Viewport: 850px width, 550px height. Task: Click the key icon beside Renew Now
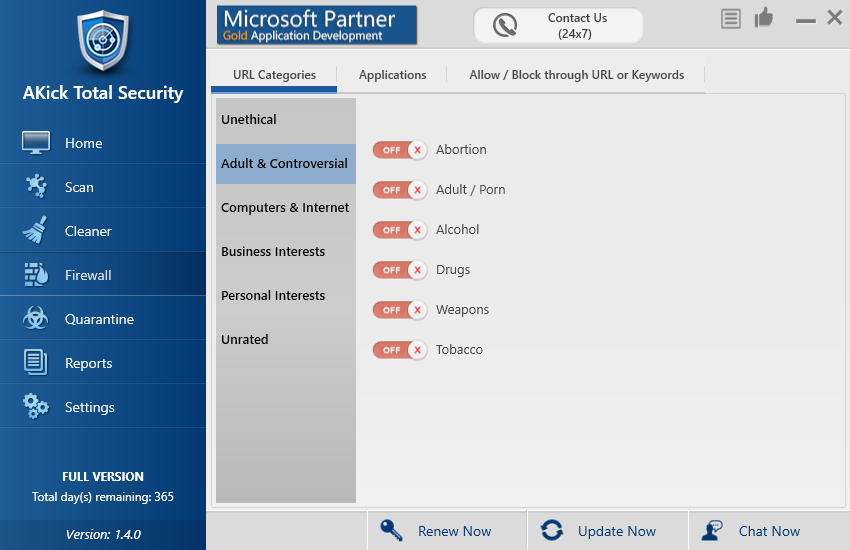(x=391, y=530)
